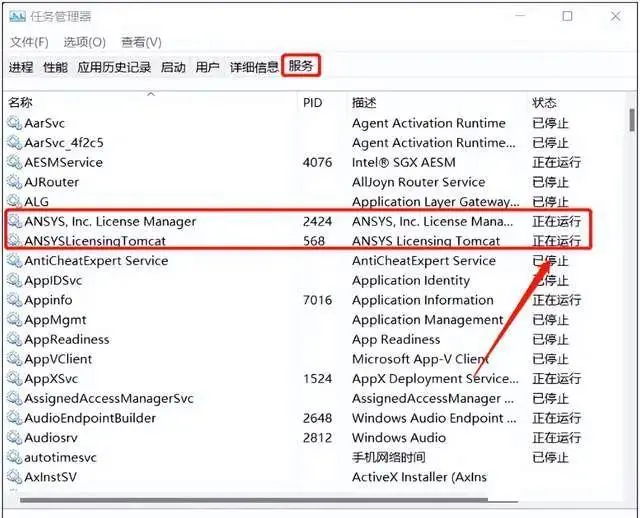Select ANSYS, Inc. License Manager name
Screen dimensions: 640x518
pos(110,221)
